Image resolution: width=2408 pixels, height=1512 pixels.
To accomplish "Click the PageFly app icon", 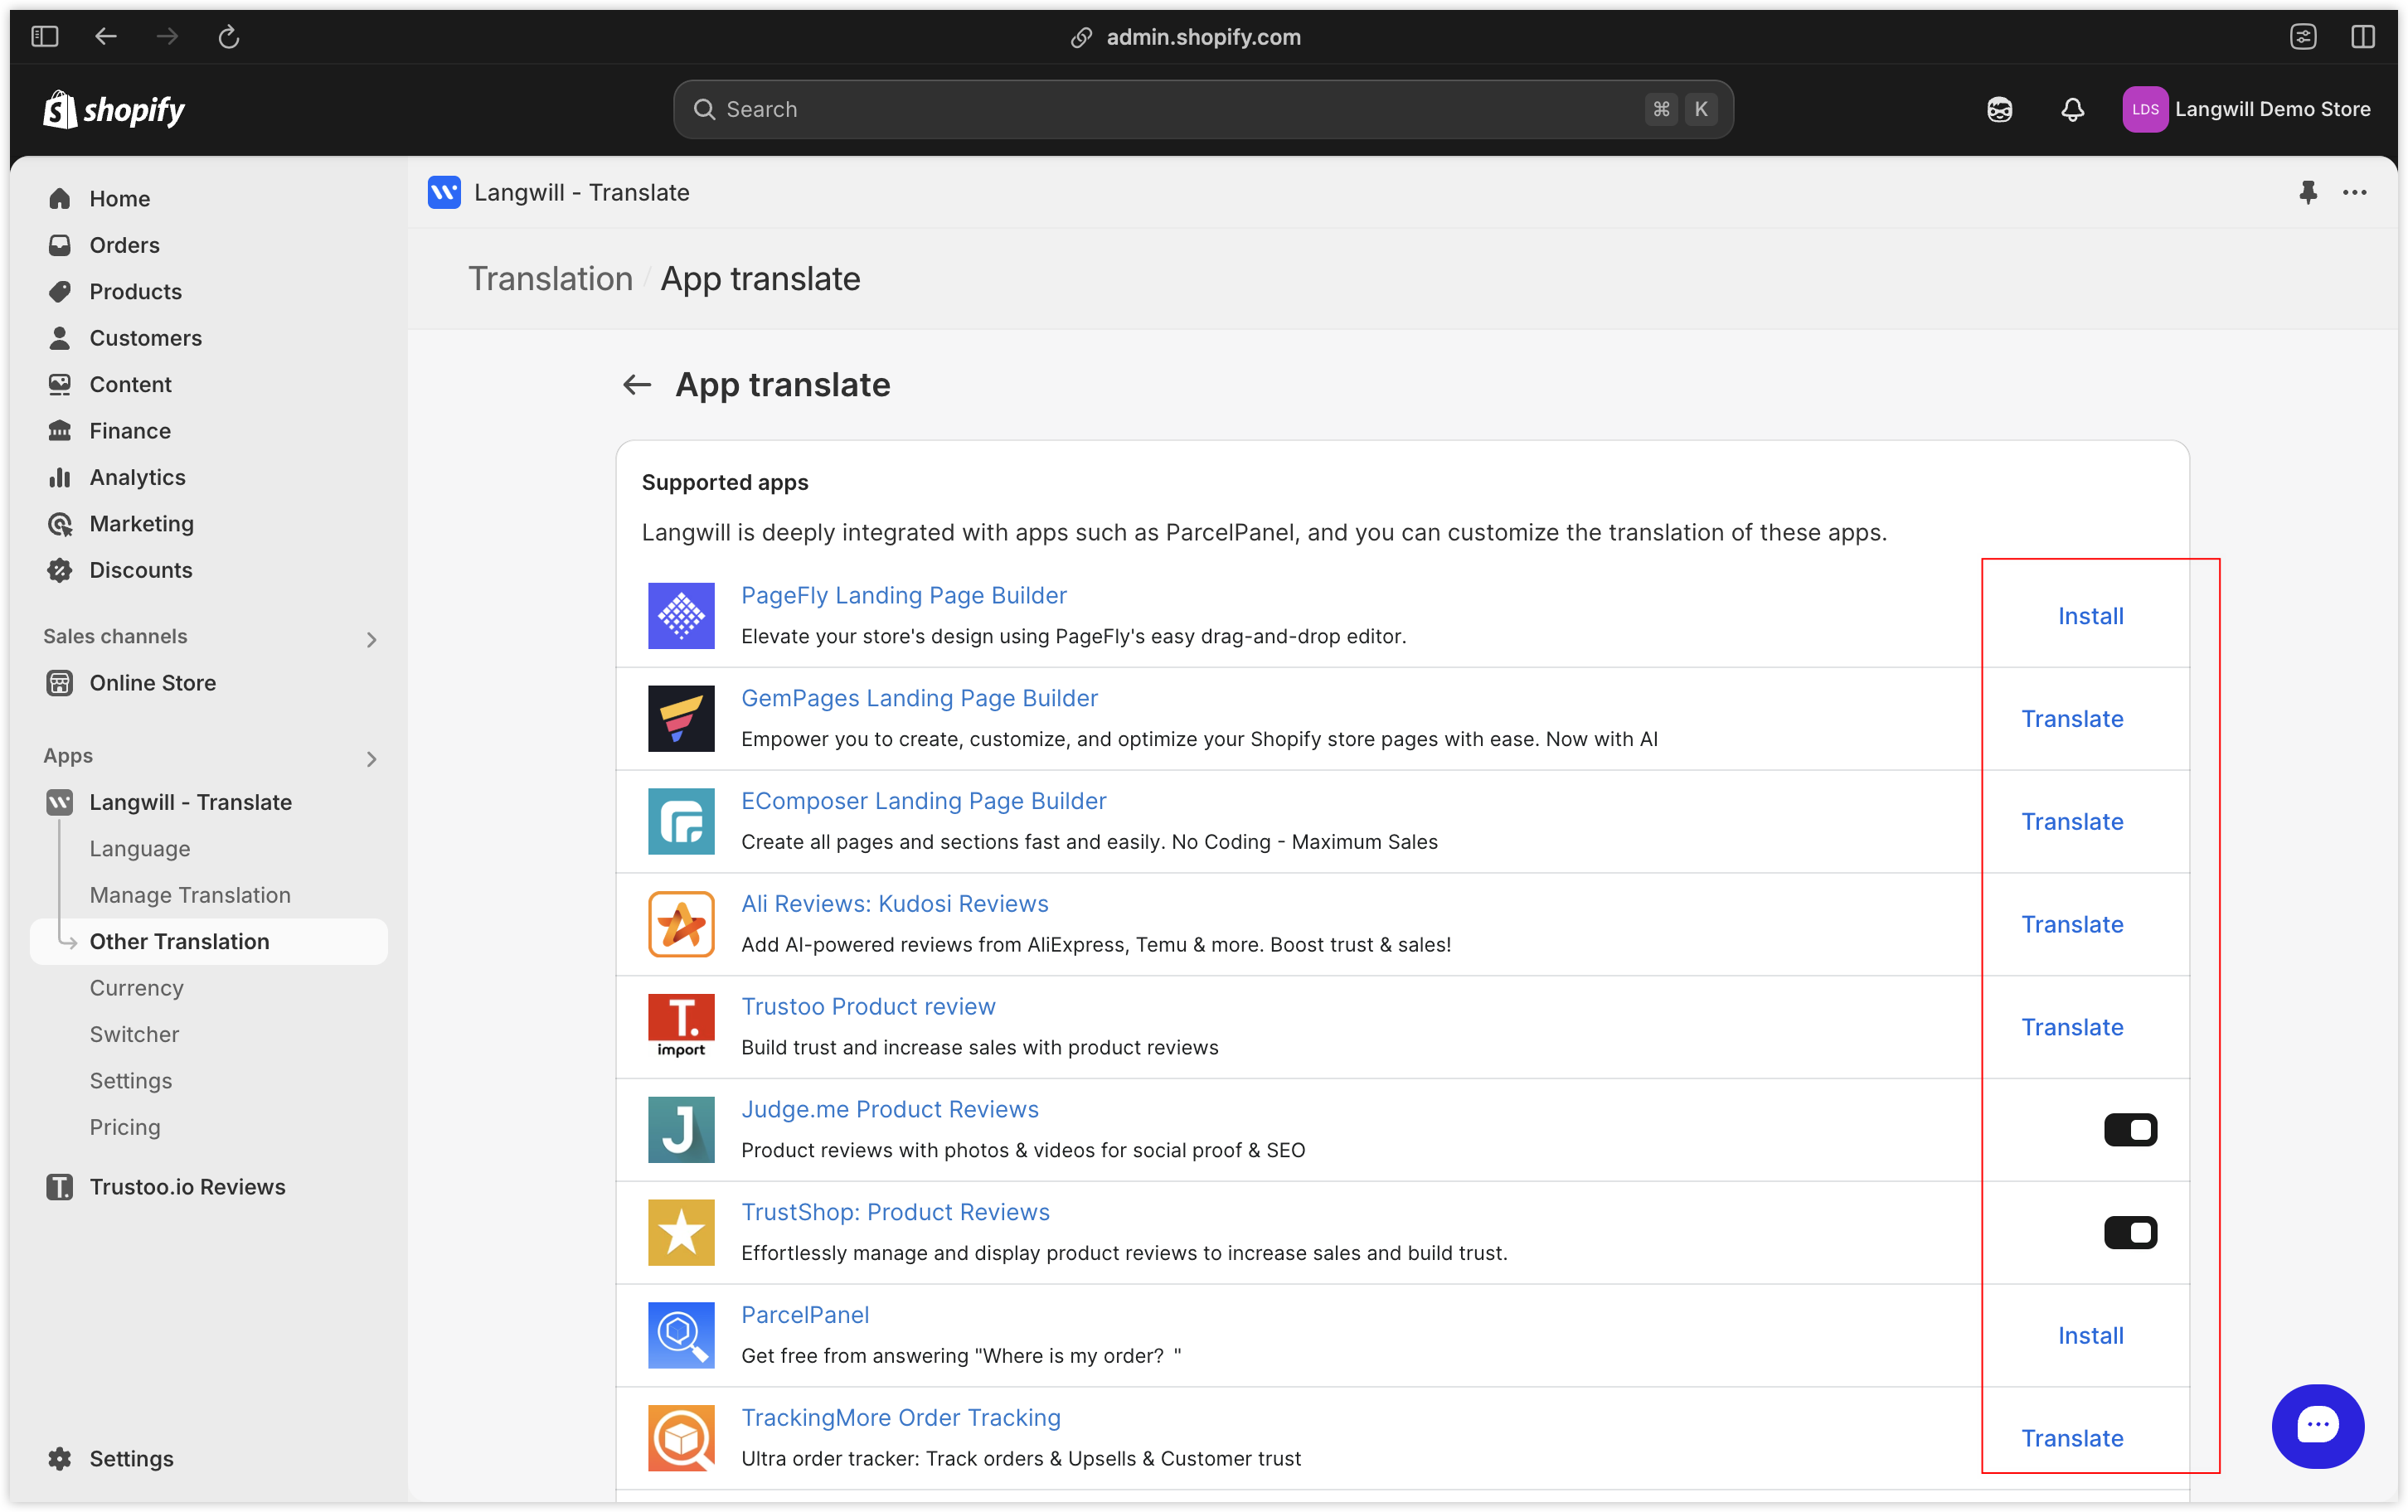I will tap(681, 615).
